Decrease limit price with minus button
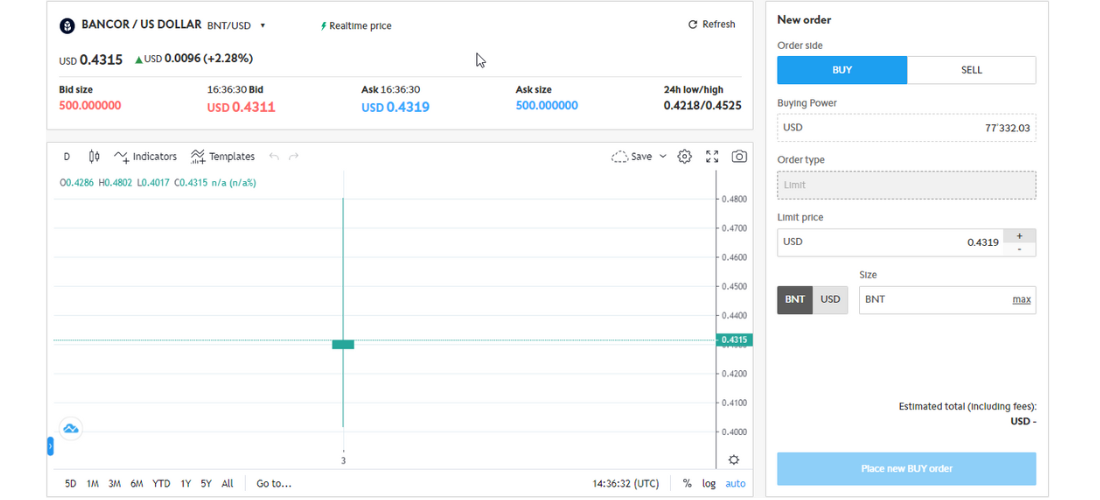This screenshot has height=500, width=1100. click(x=1019, y=250)
